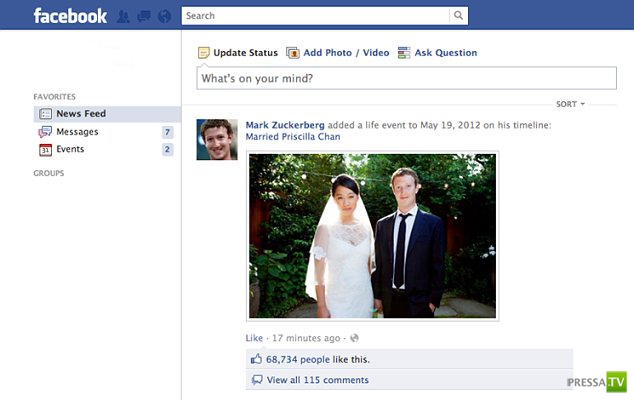Select the Ask Question tab
The width and height of the screenshot is (634, 400).
(438, 53)
